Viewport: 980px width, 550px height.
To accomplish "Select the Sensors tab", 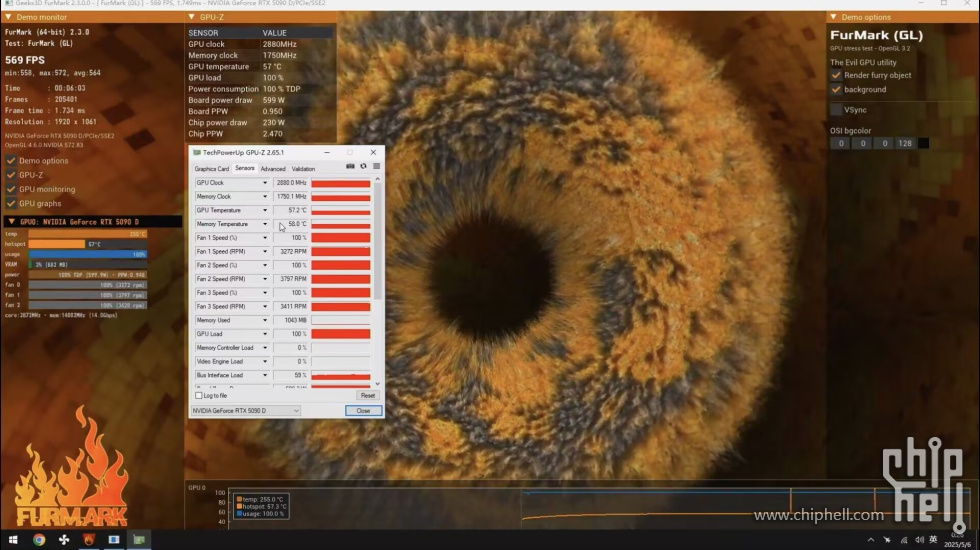I will pyautogui.click(x=244, y=168).
